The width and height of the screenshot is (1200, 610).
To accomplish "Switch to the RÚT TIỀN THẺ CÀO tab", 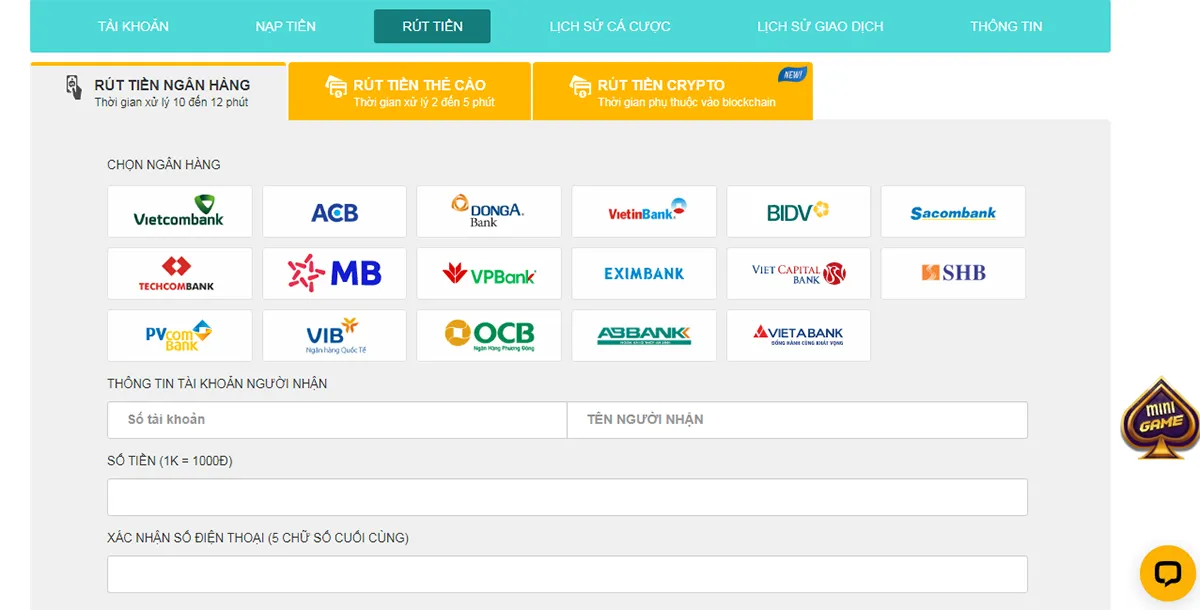I will click(410, 92).
